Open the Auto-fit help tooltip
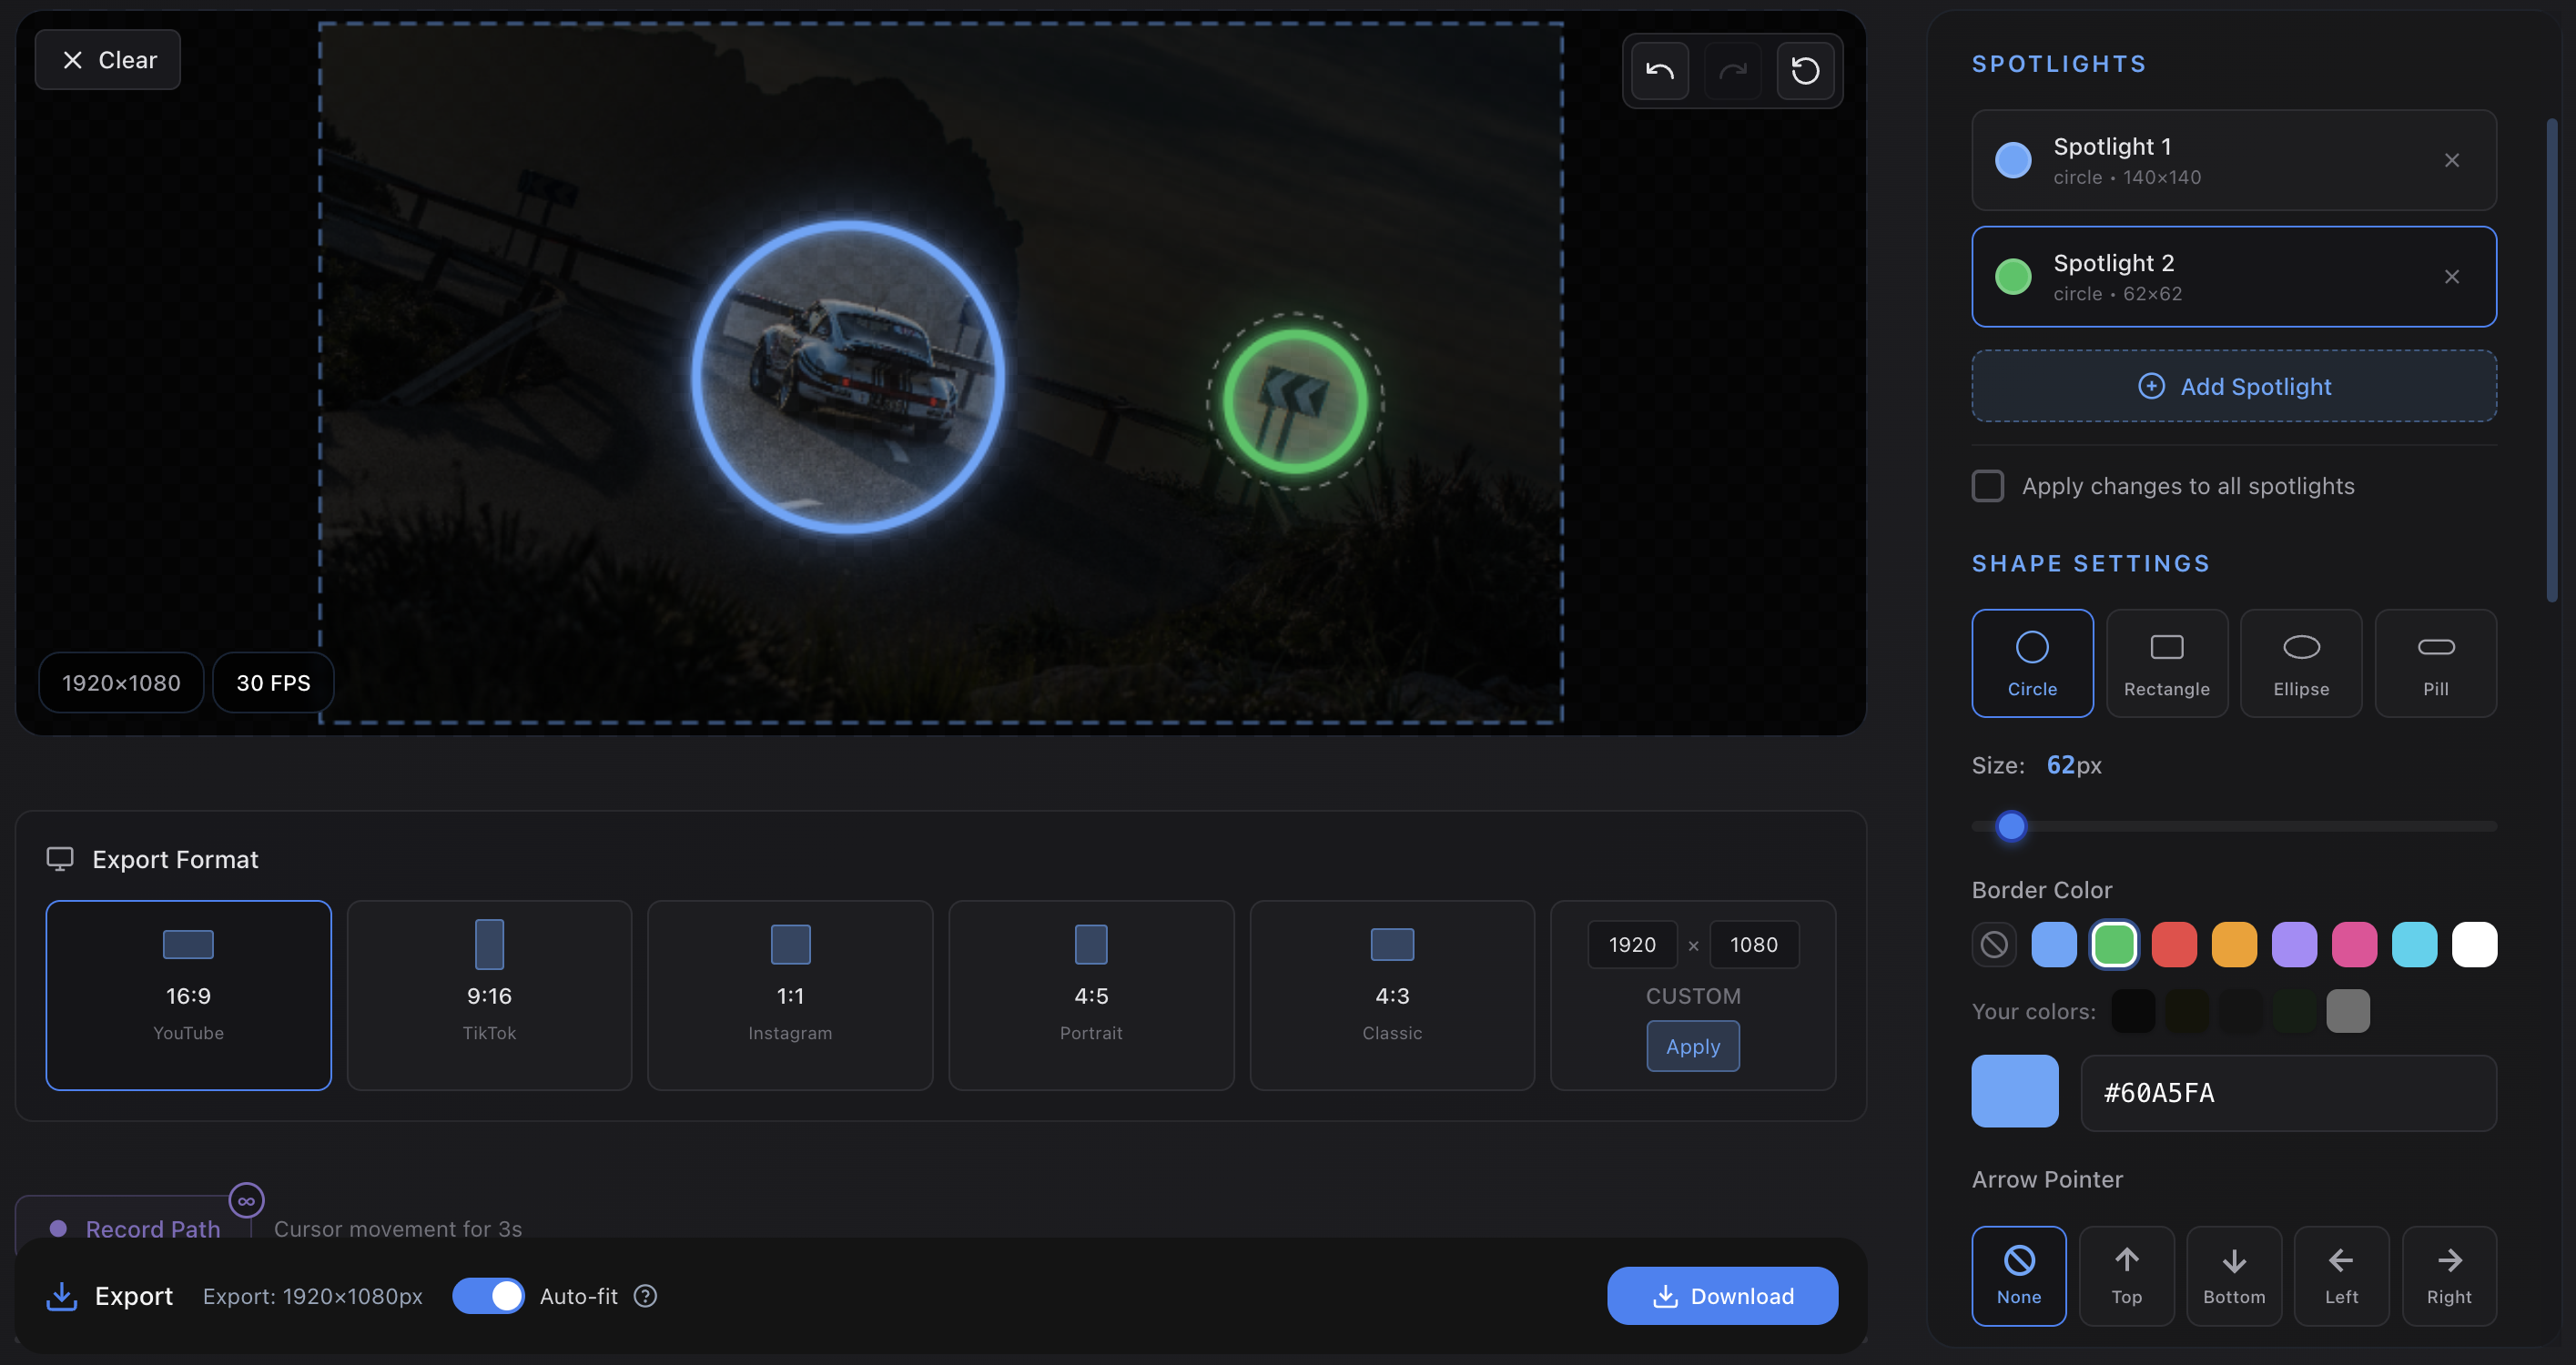The width and height of the screenshot is (2576, 1365). click(645, 1295)
